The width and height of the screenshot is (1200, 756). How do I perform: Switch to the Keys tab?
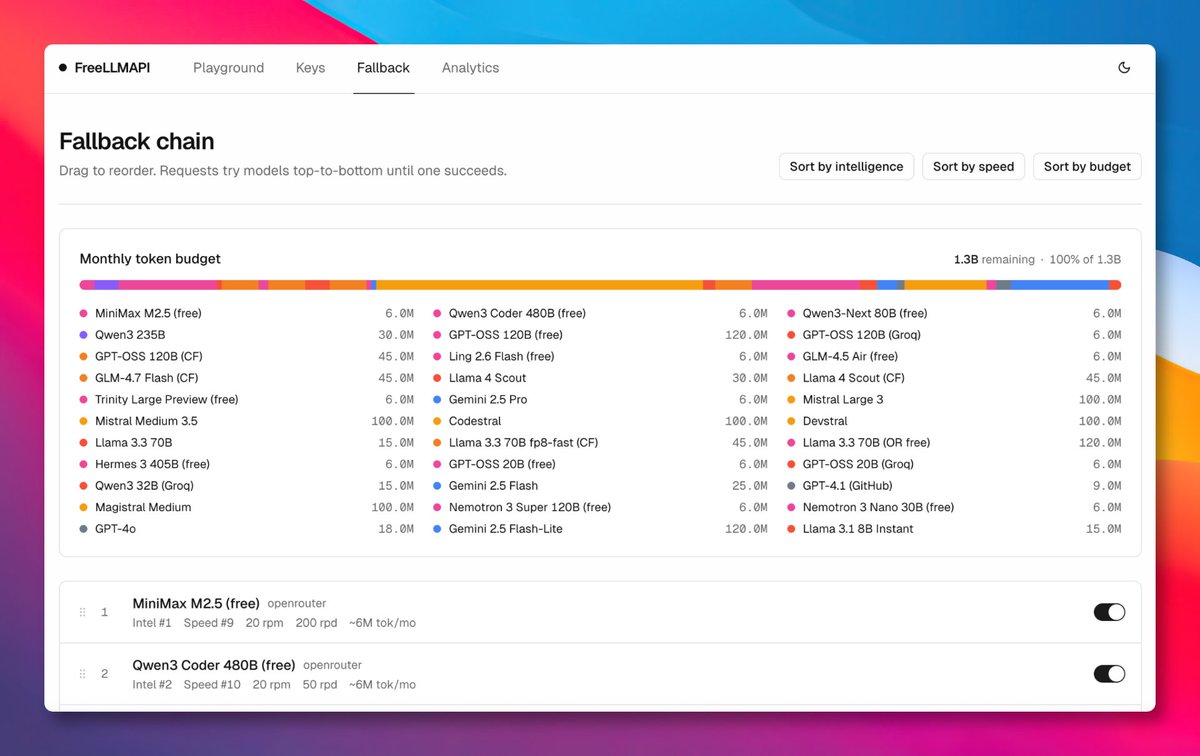coord(310,68)
